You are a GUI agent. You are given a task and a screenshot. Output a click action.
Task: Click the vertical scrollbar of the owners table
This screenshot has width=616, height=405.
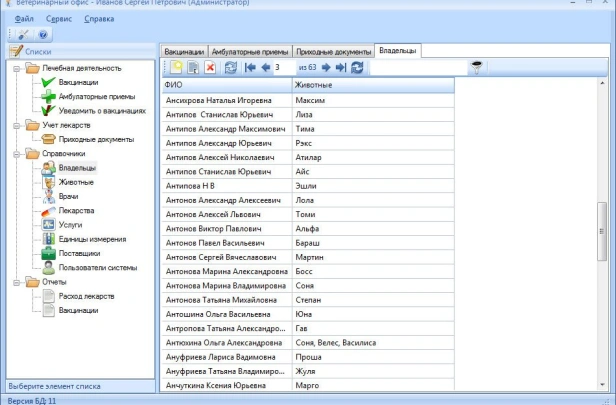tap(601, 230)
